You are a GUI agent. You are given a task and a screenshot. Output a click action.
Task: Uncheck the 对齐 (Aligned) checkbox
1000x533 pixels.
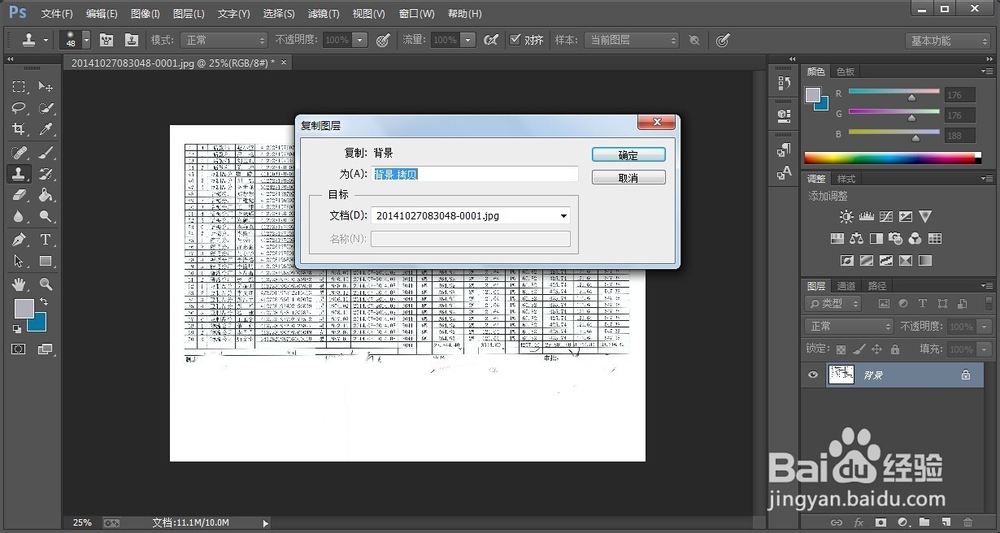515,40
